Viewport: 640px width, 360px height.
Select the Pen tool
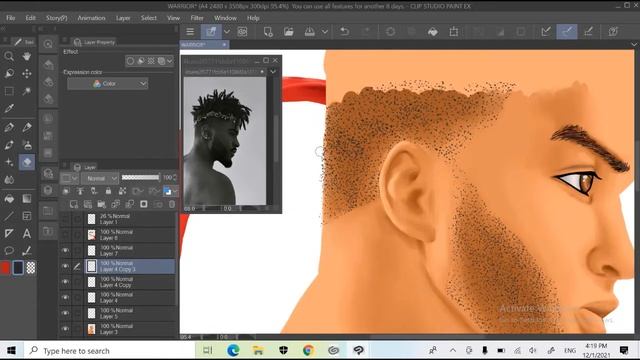(x=9, y=127)
